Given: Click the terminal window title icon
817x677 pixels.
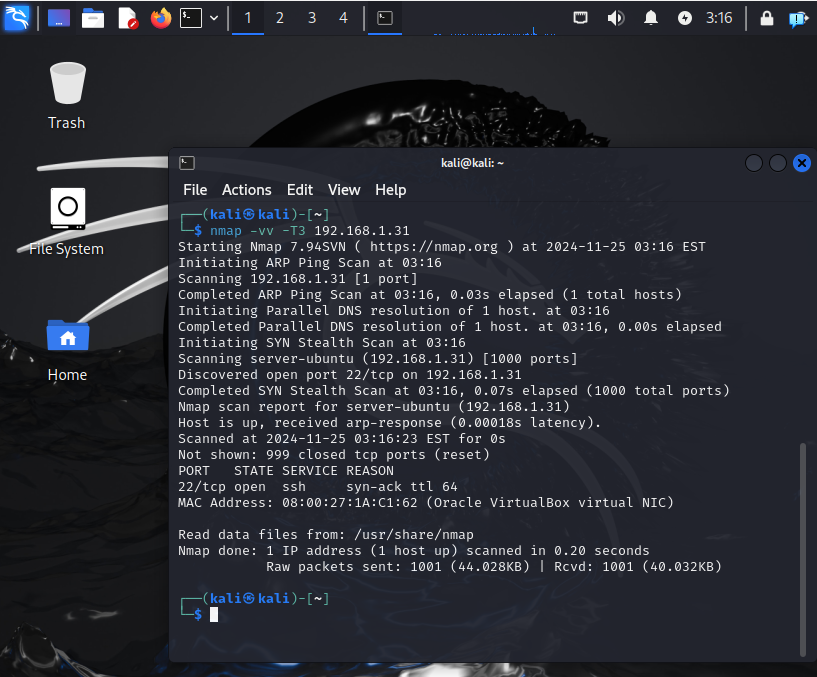Looking at the screenshot, I should pos(187,163).
